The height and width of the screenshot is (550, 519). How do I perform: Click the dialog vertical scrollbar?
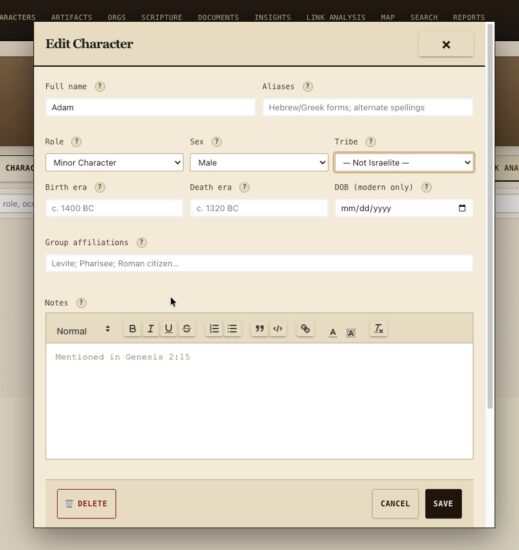coord(490,216)
